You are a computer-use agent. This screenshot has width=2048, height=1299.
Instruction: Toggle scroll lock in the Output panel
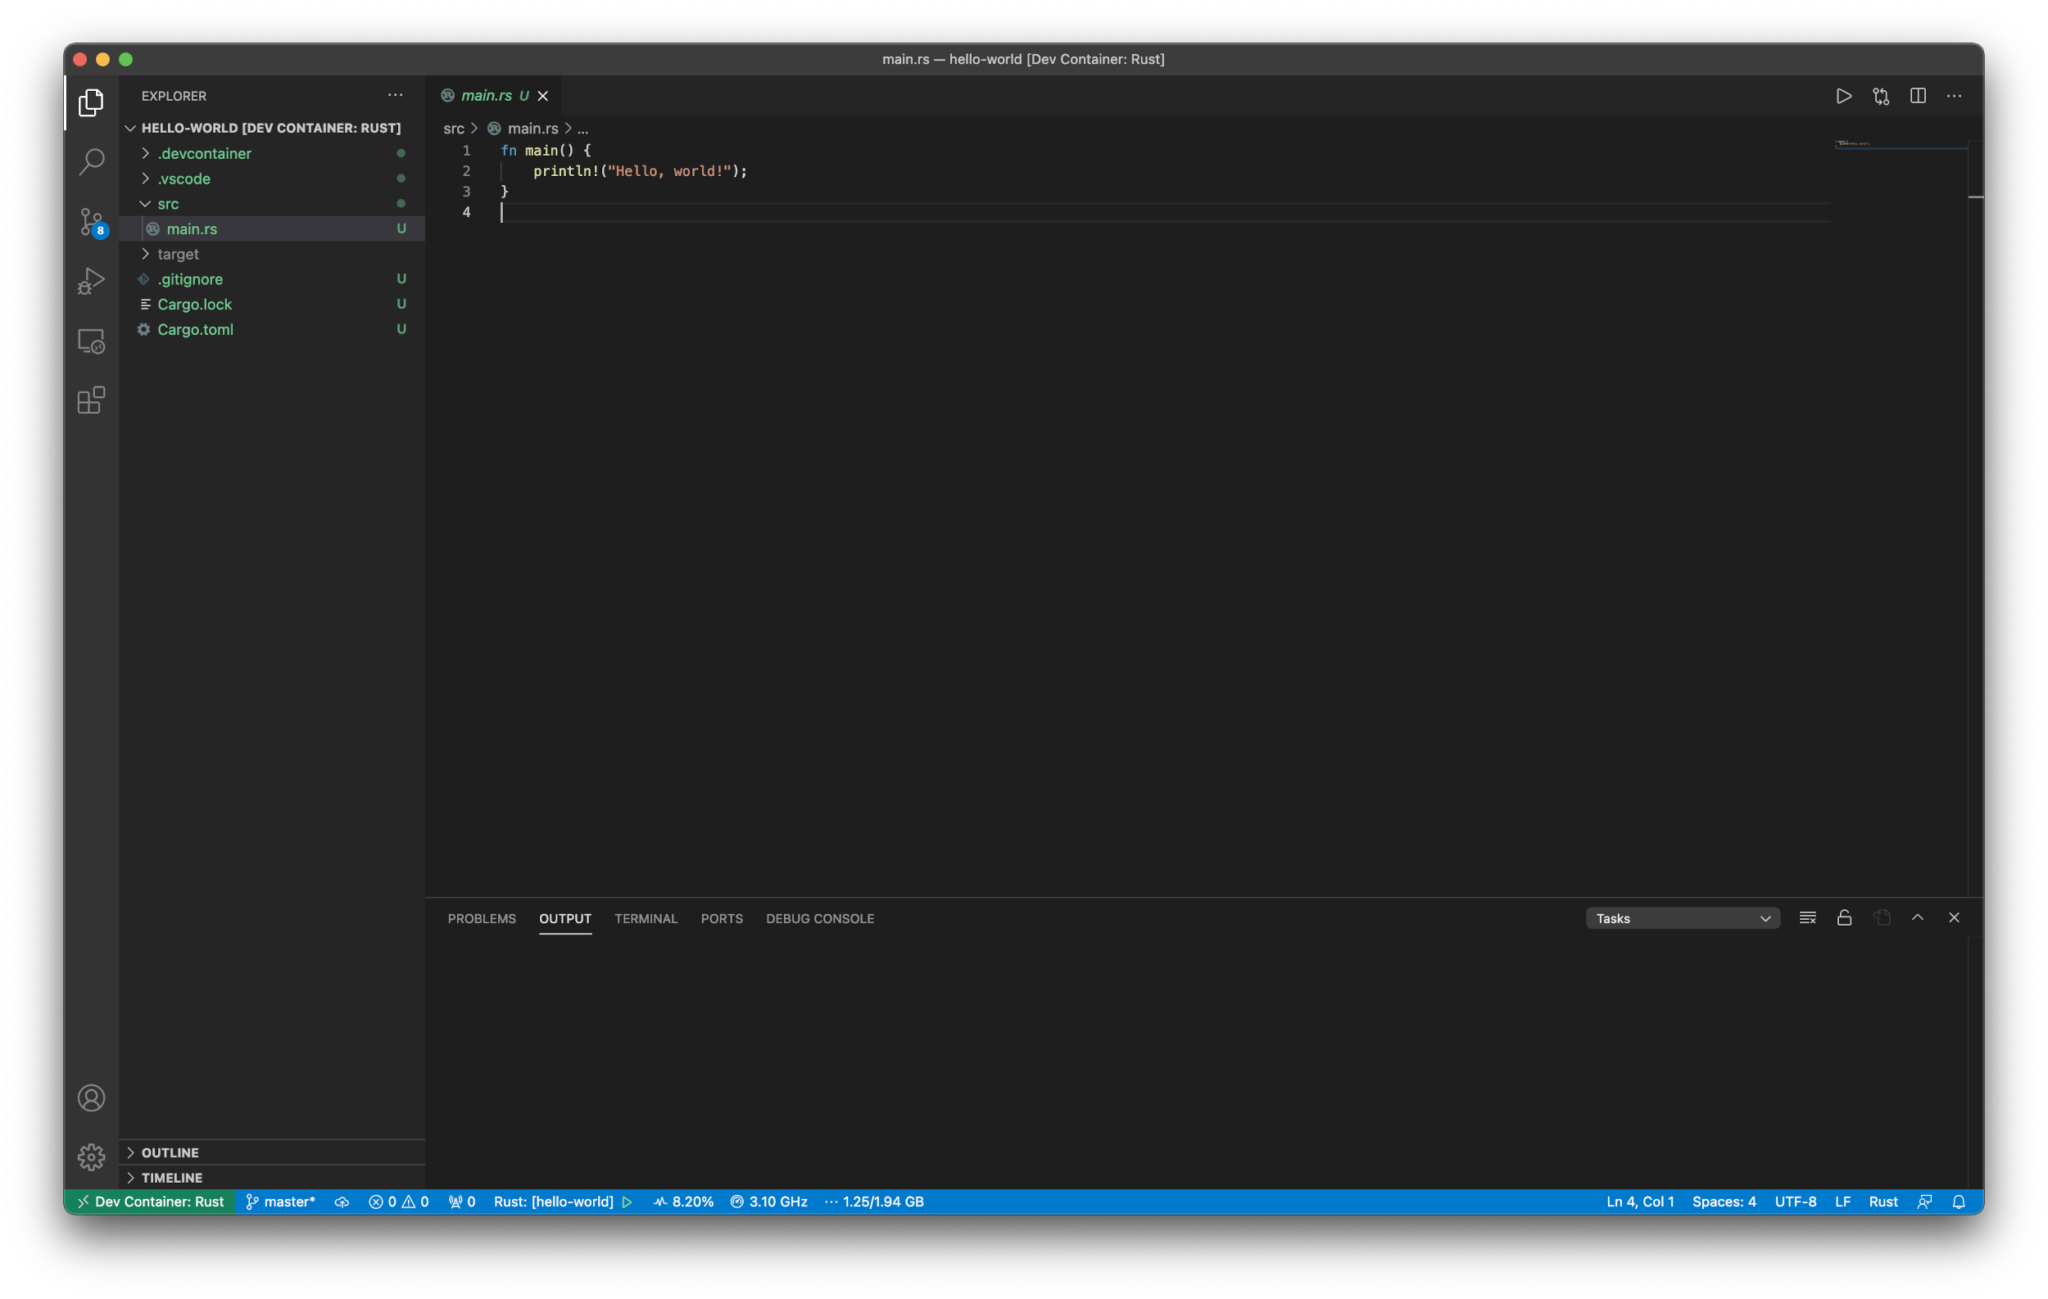click(1843, 917)
